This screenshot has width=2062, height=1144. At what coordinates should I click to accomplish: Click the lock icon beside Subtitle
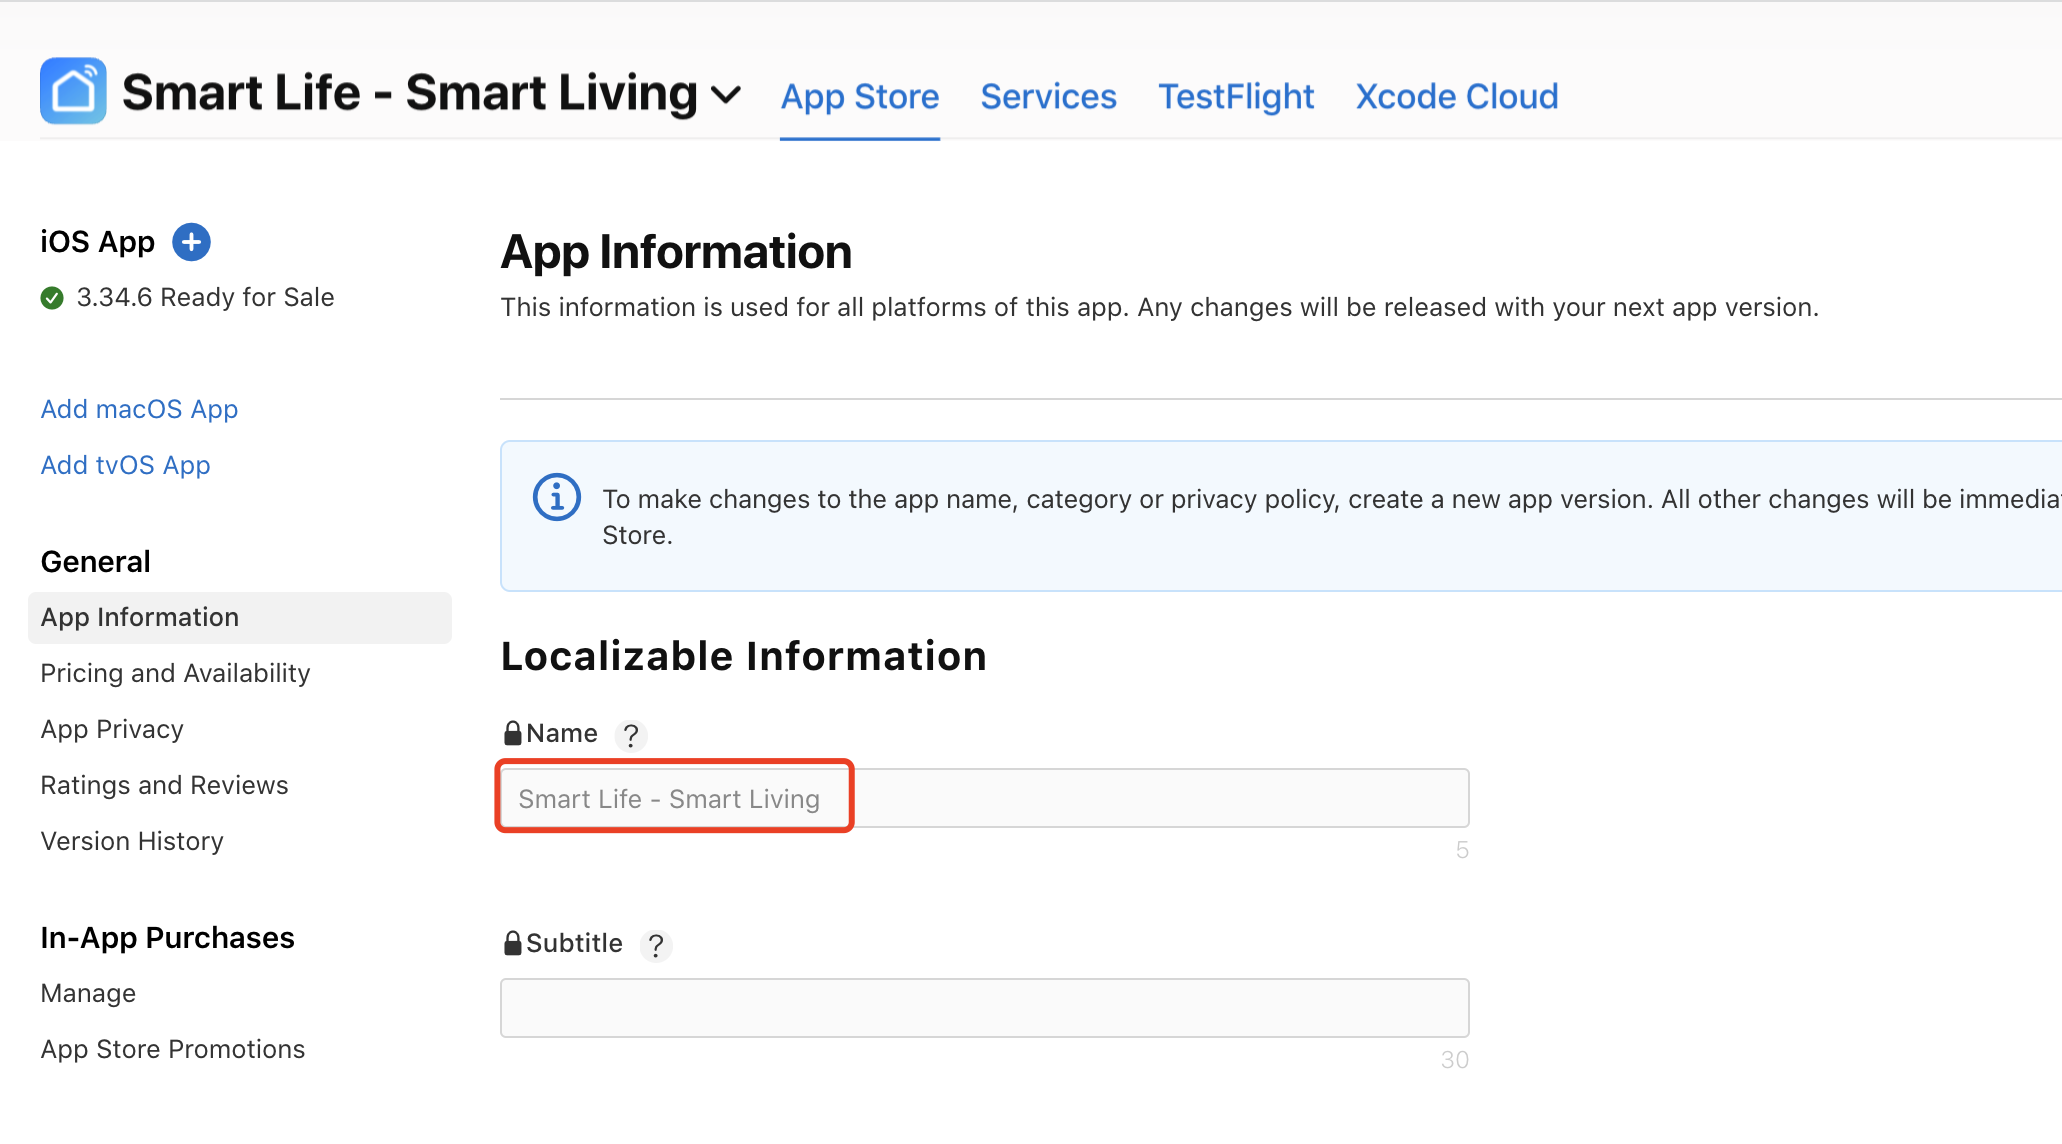pos(512,943)
